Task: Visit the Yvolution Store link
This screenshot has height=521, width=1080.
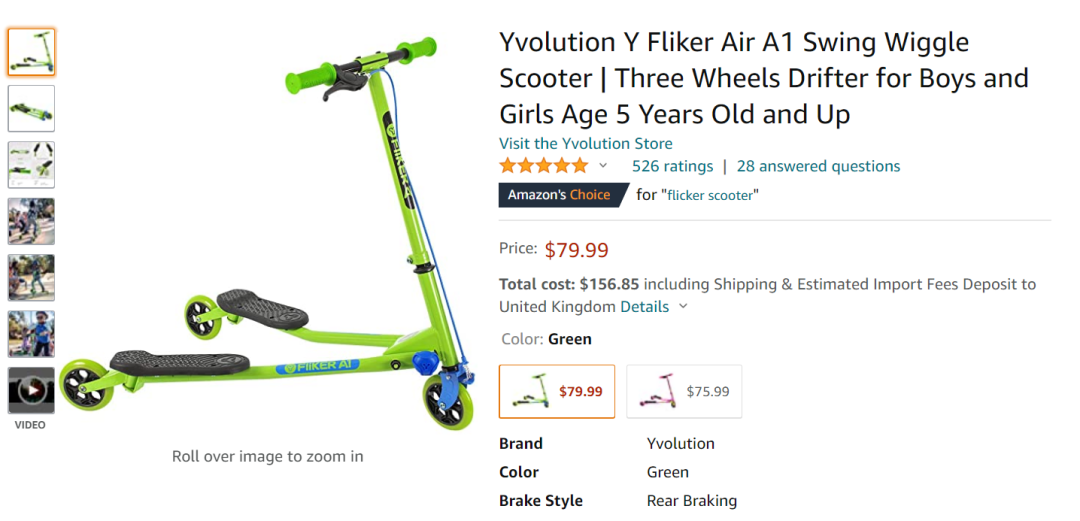Action: tap(586, 143)
